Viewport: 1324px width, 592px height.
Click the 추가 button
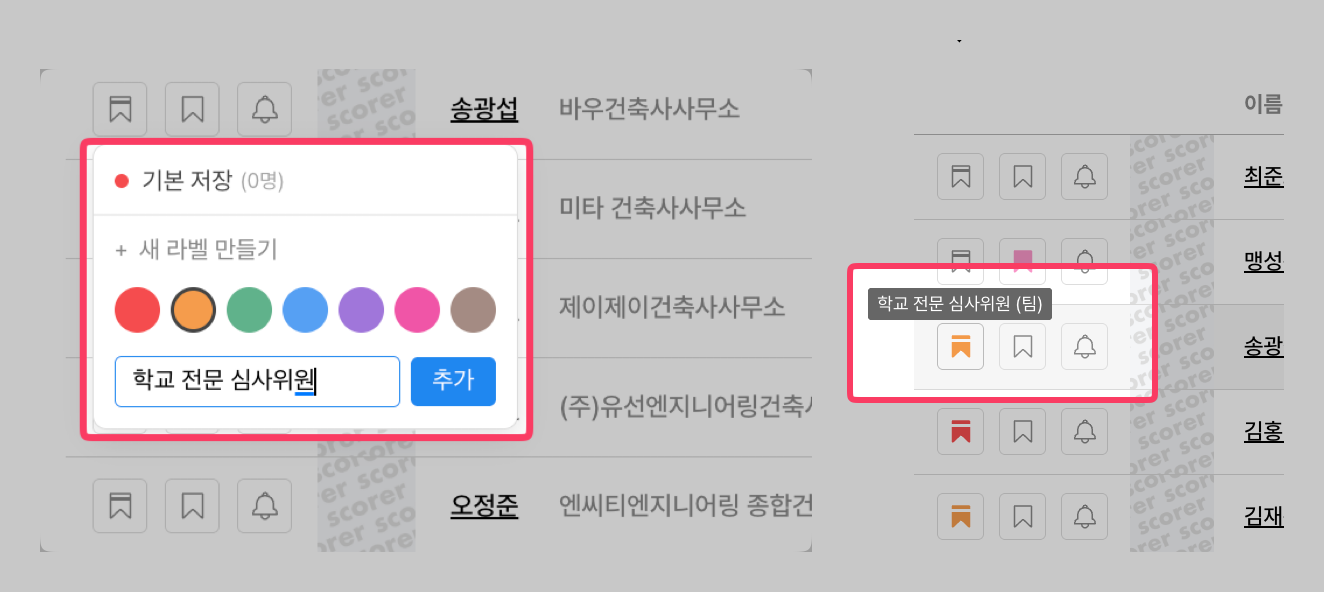click(453, 381)
